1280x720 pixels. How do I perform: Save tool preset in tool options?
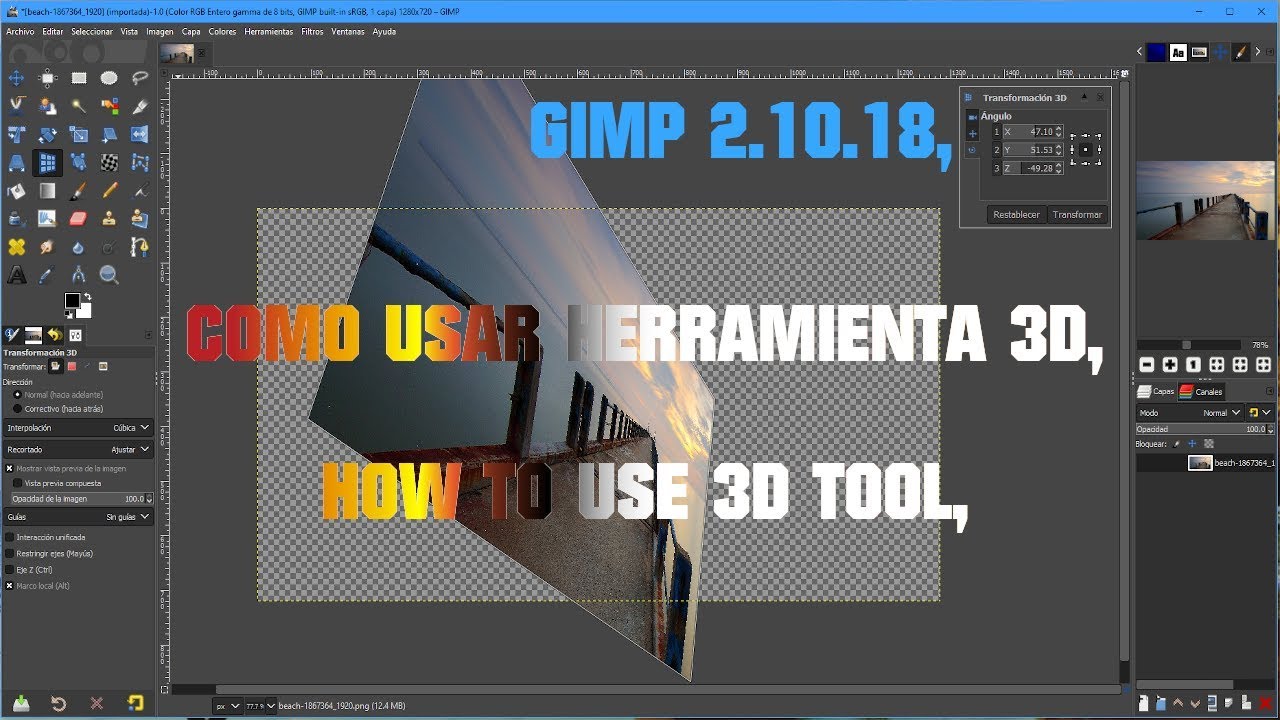(21, 703)
